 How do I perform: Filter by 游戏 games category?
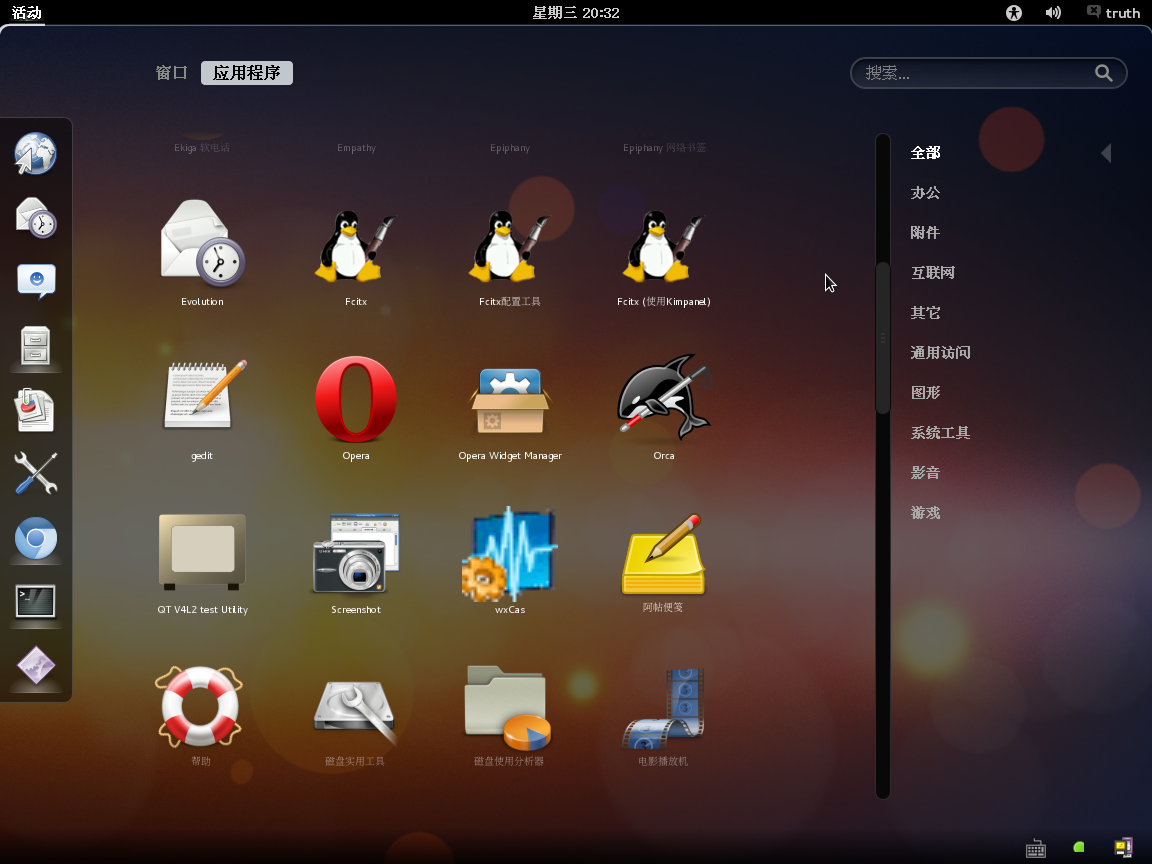pos(926,513)
